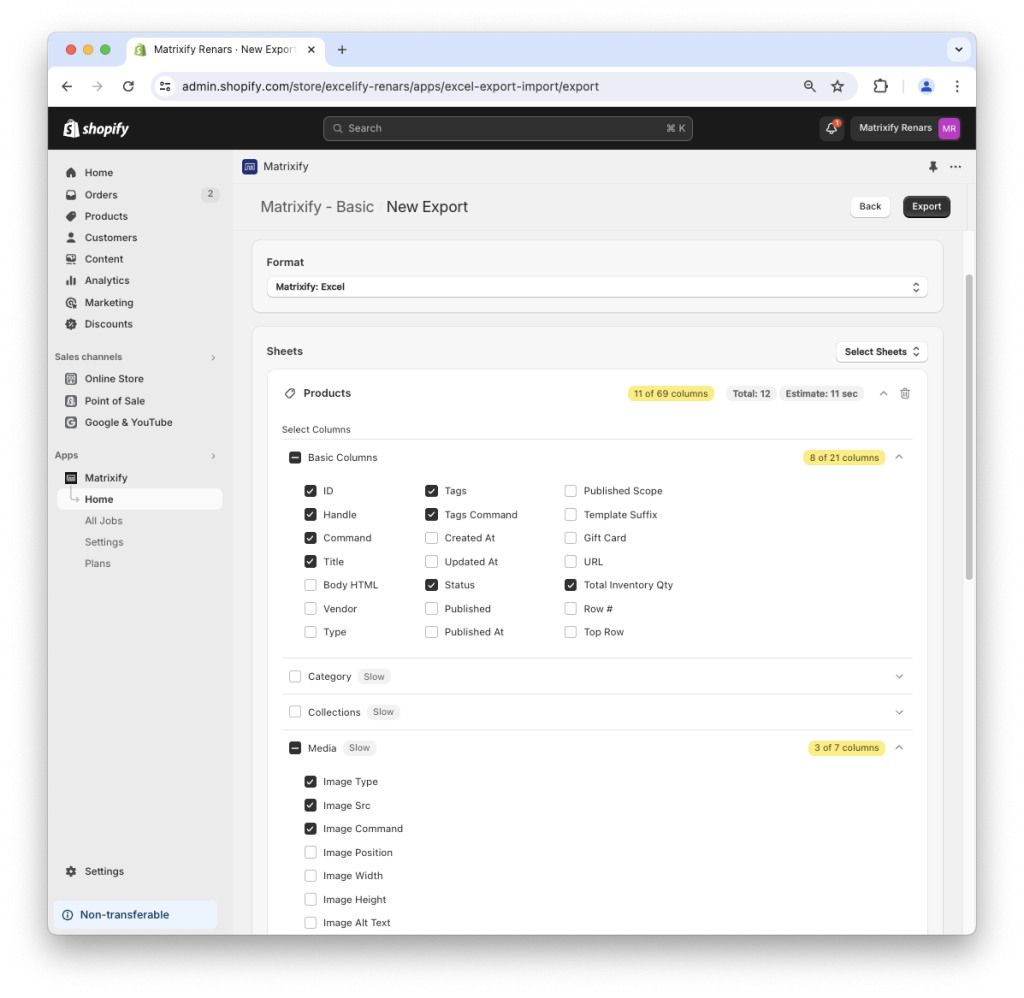Collapse the Basic Columns section
The width and height of the screenshot is (1024, 998).
(x=898, y=457)
